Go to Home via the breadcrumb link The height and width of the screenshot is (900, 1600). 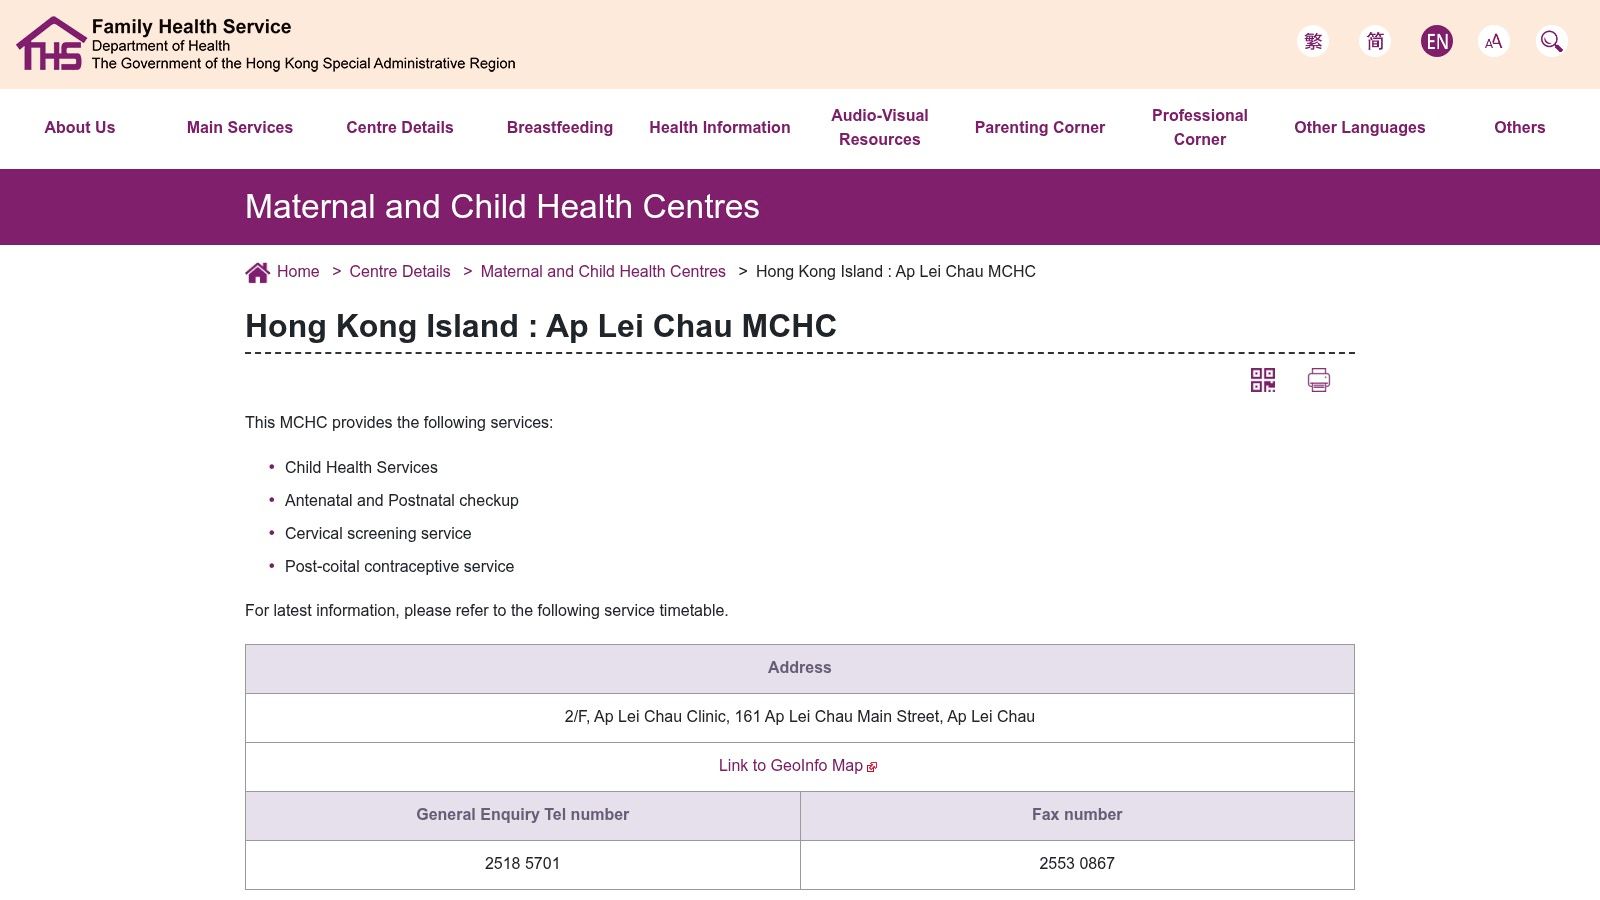tap(298, 272)
